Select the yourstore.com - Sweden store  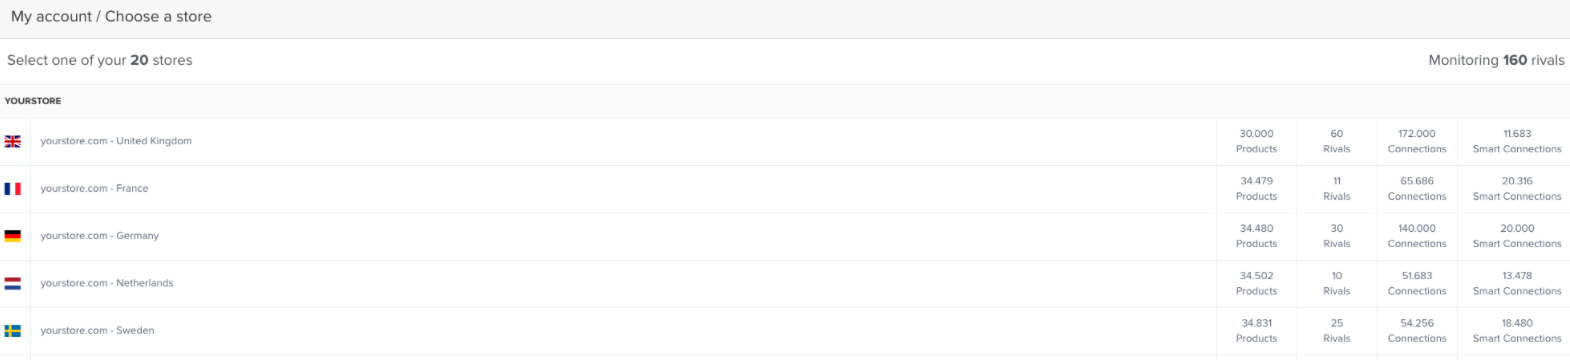click(x=97, y=330)
